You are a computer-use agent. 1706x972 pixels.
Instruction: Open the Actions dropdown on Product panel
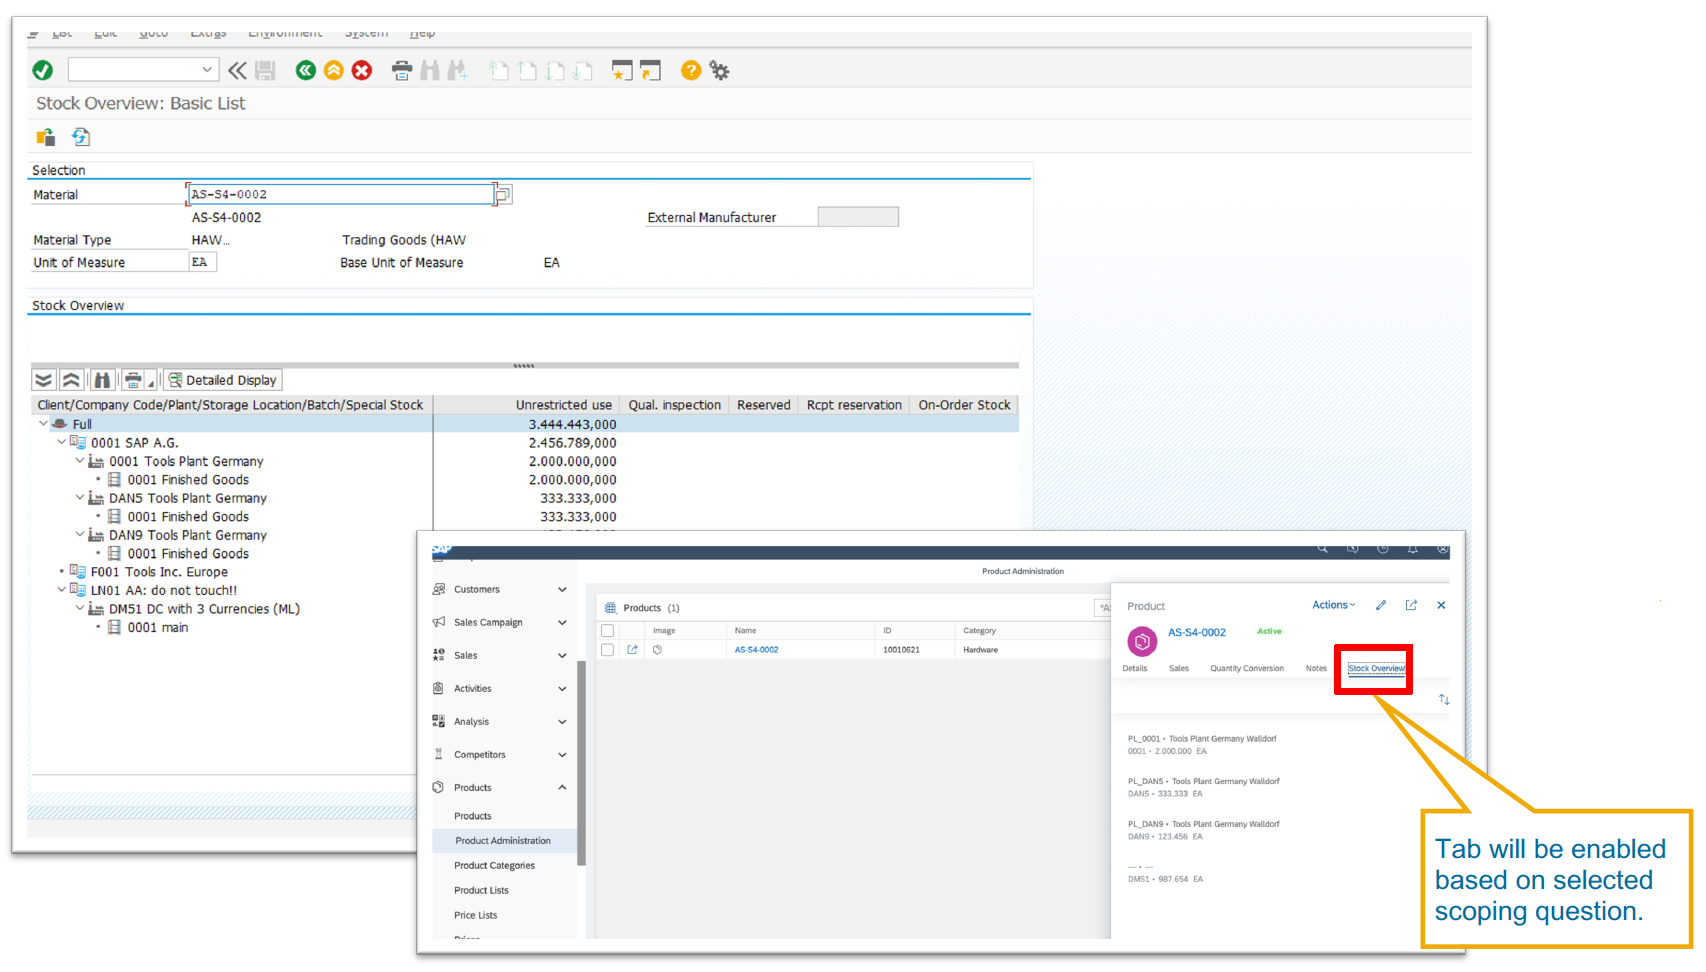(x=1333, y=605)
